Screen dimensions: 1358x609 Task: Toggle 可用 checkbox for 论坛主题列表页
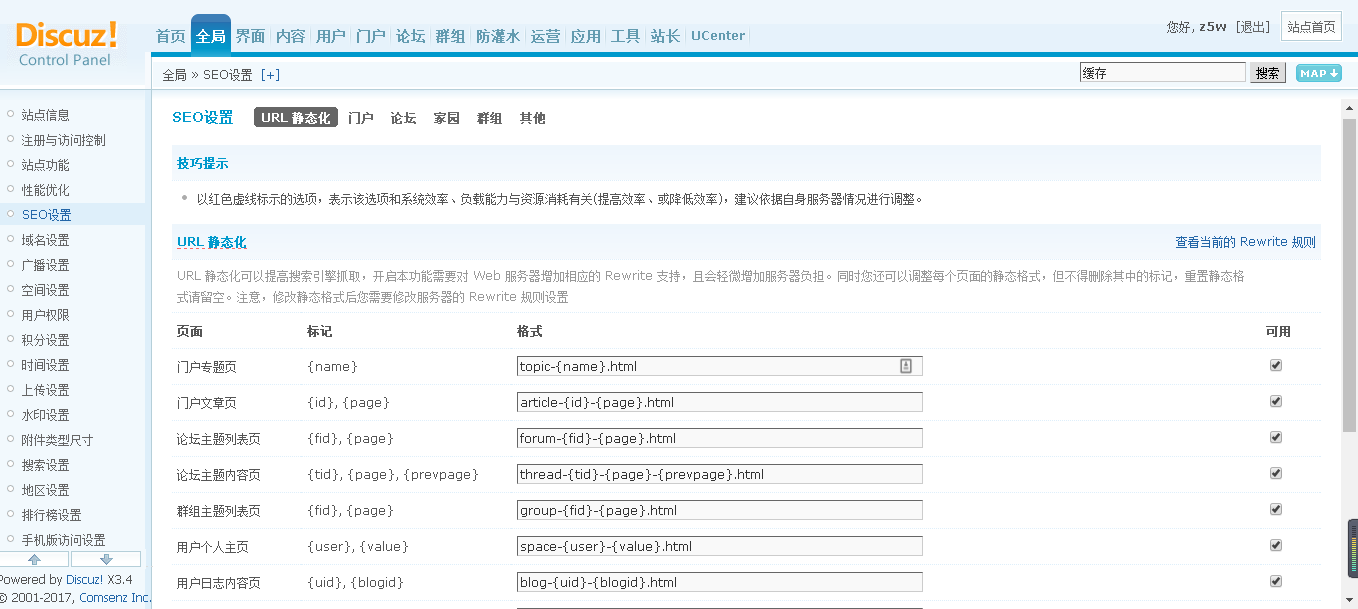[x=1275, y=438]
